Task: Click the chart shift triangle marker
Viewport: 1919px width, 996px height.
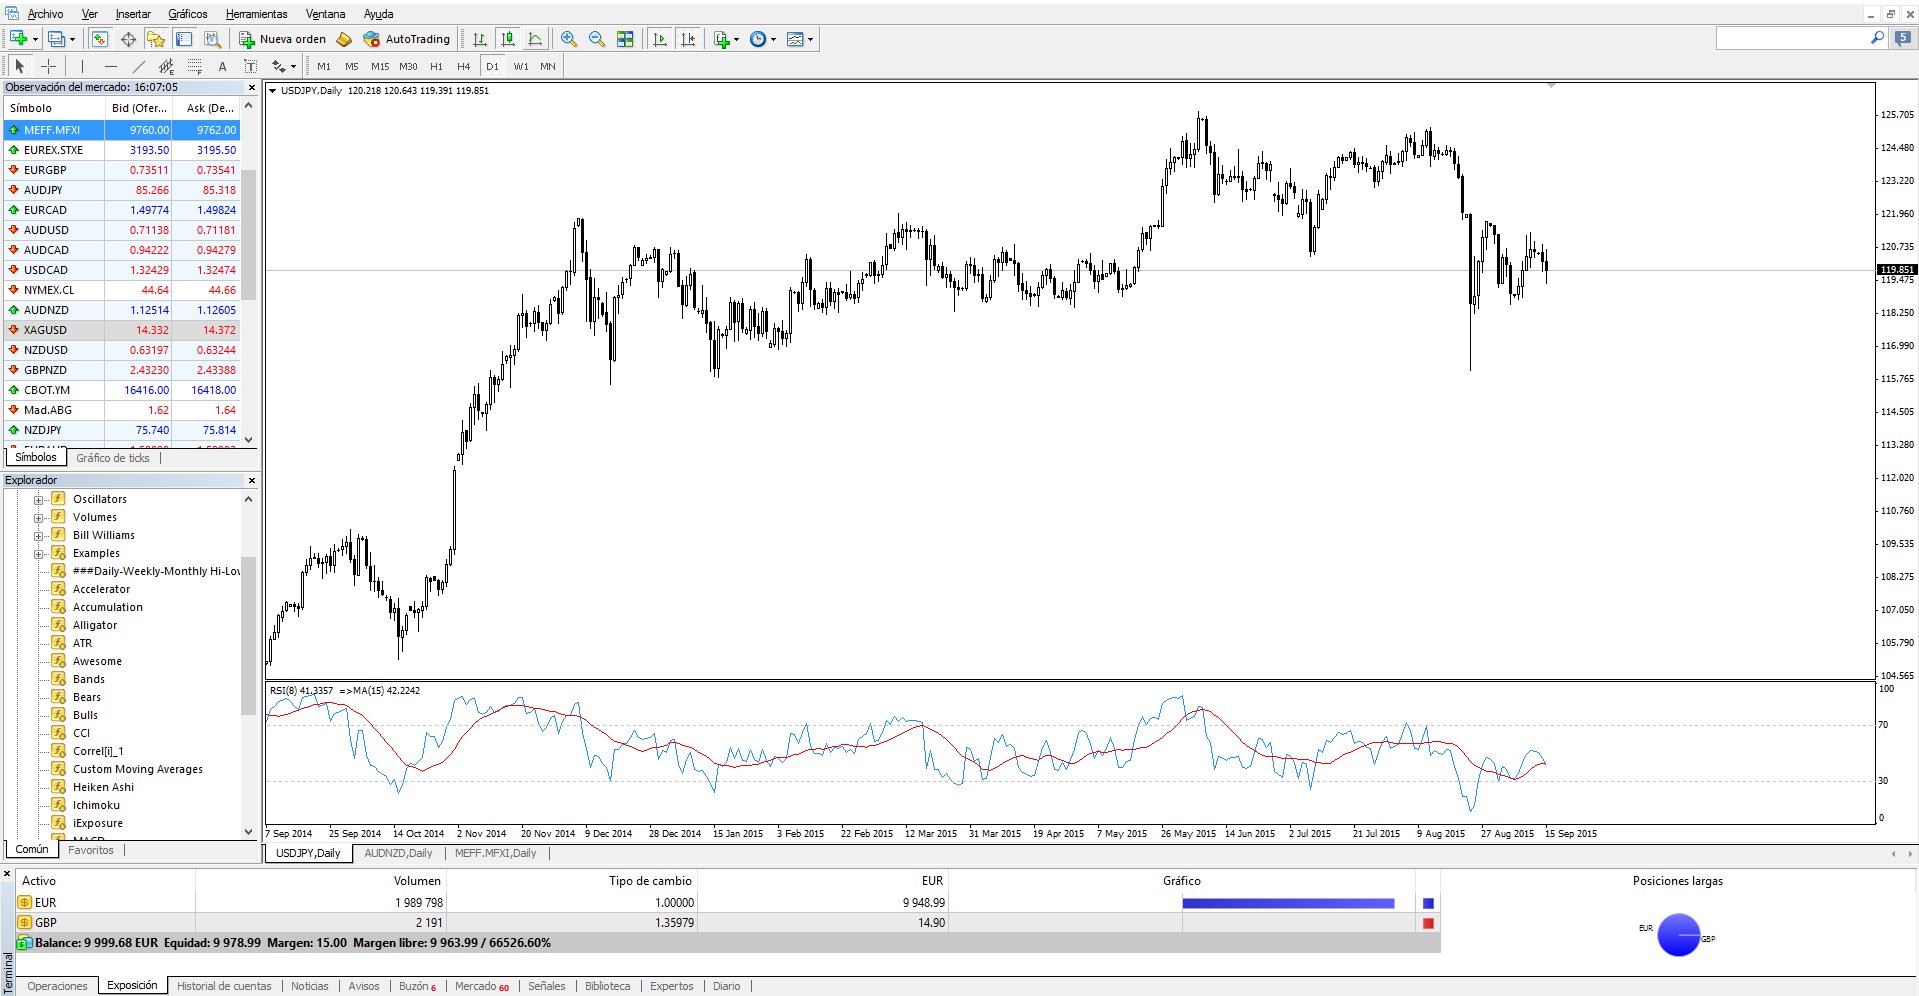Action: click(x=1551, y=86)
